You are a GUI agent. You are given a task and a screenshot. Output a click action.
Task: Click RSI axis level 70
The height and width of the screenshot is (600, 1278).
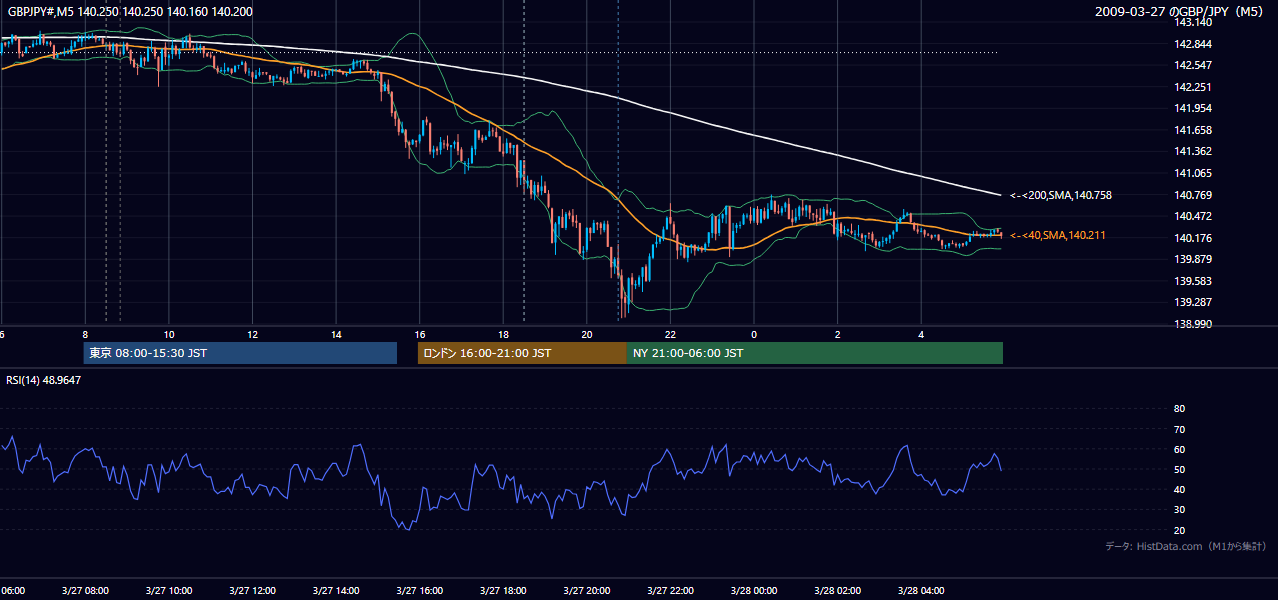[x=1180, y=429]
